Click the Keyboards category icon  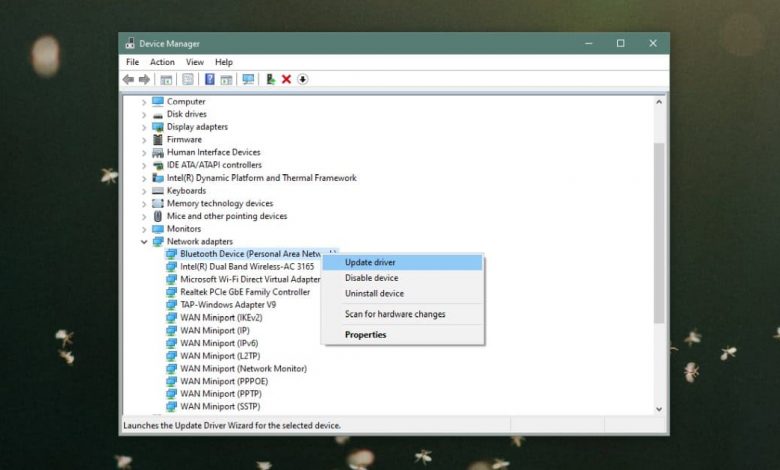[x=158, y=190]
